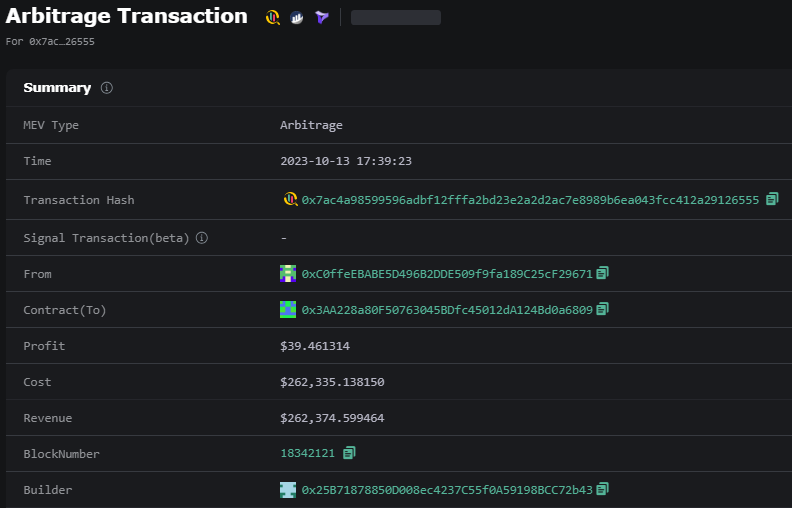The height and width of the screenshot is (508, 792).
Task: Open block number 18342121 link
Action: [308, 453]
